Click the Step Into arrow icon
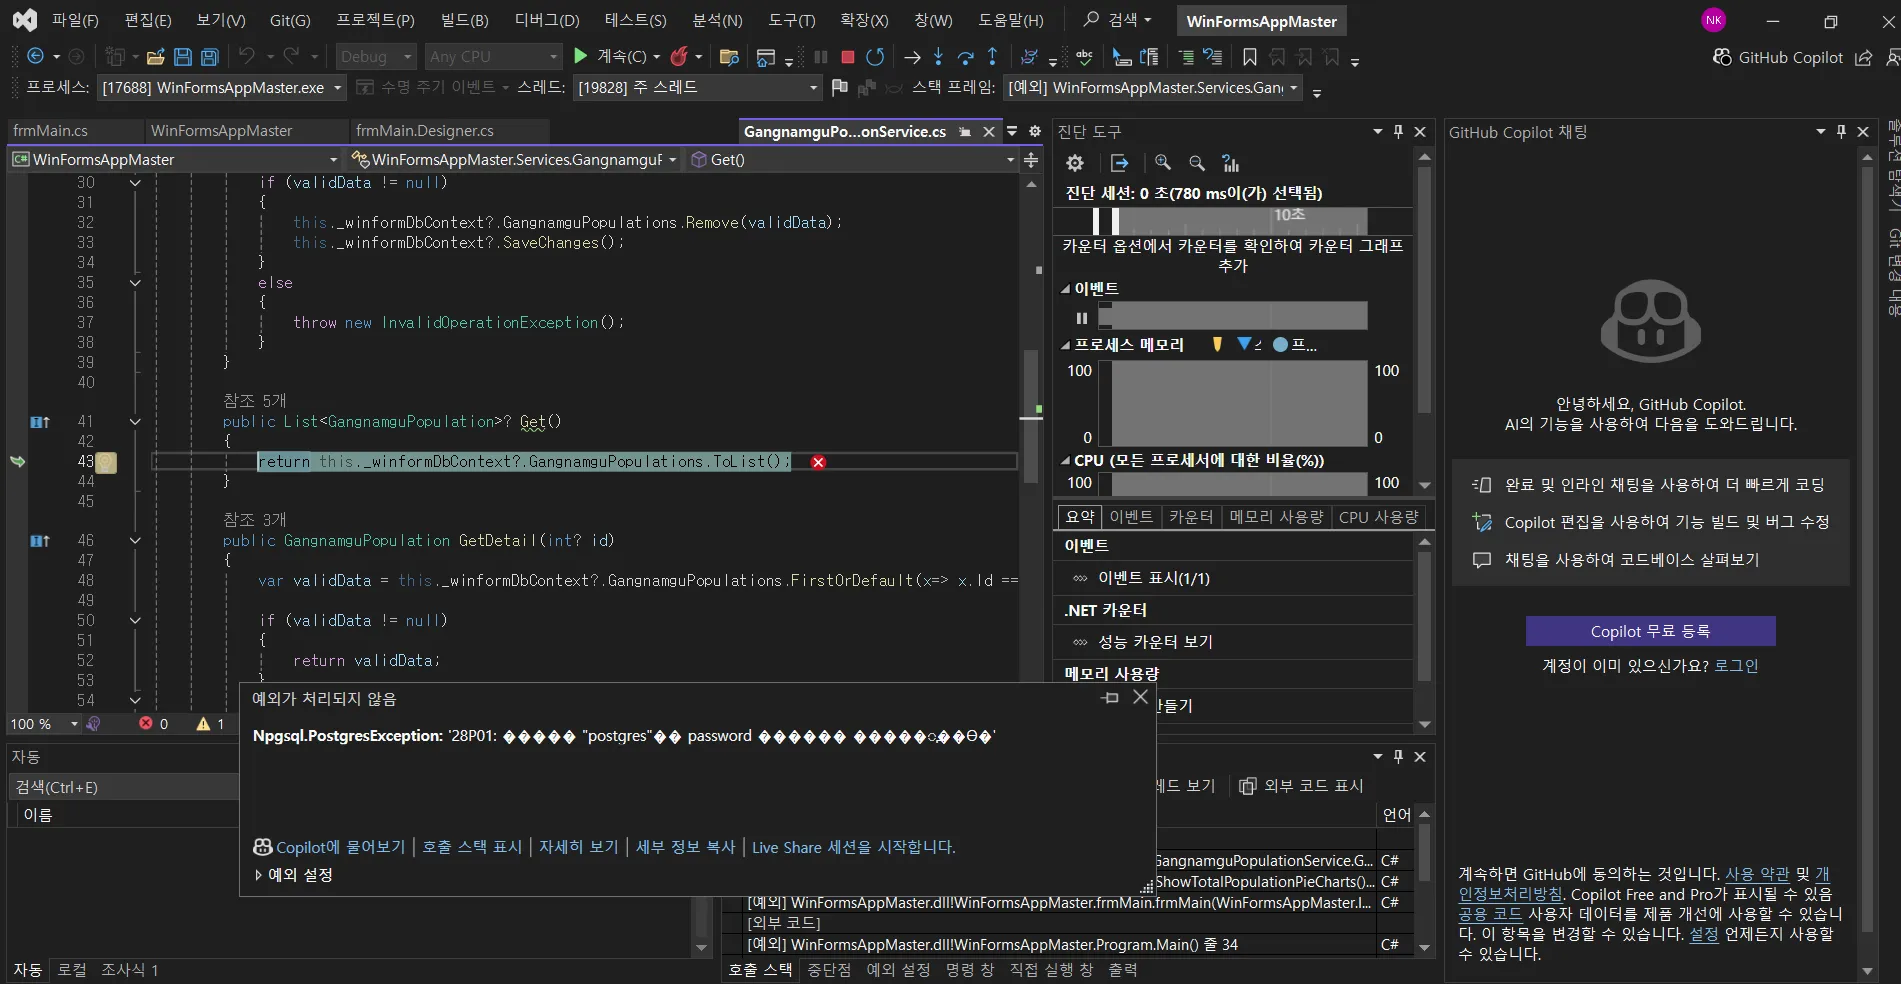Image resolution: width=1901 pixels, height=984 pixels. [x=938, y=57]
